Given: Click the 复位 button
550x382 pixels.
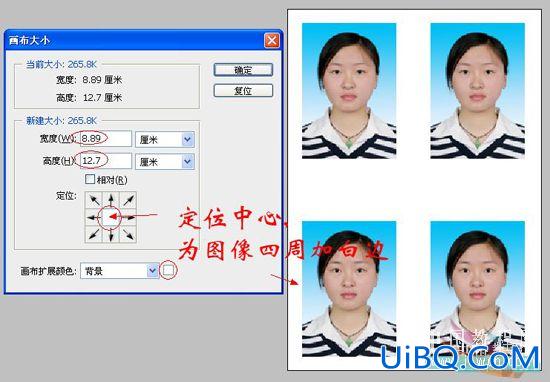Looking at the screenshot, I should [243, 91].
